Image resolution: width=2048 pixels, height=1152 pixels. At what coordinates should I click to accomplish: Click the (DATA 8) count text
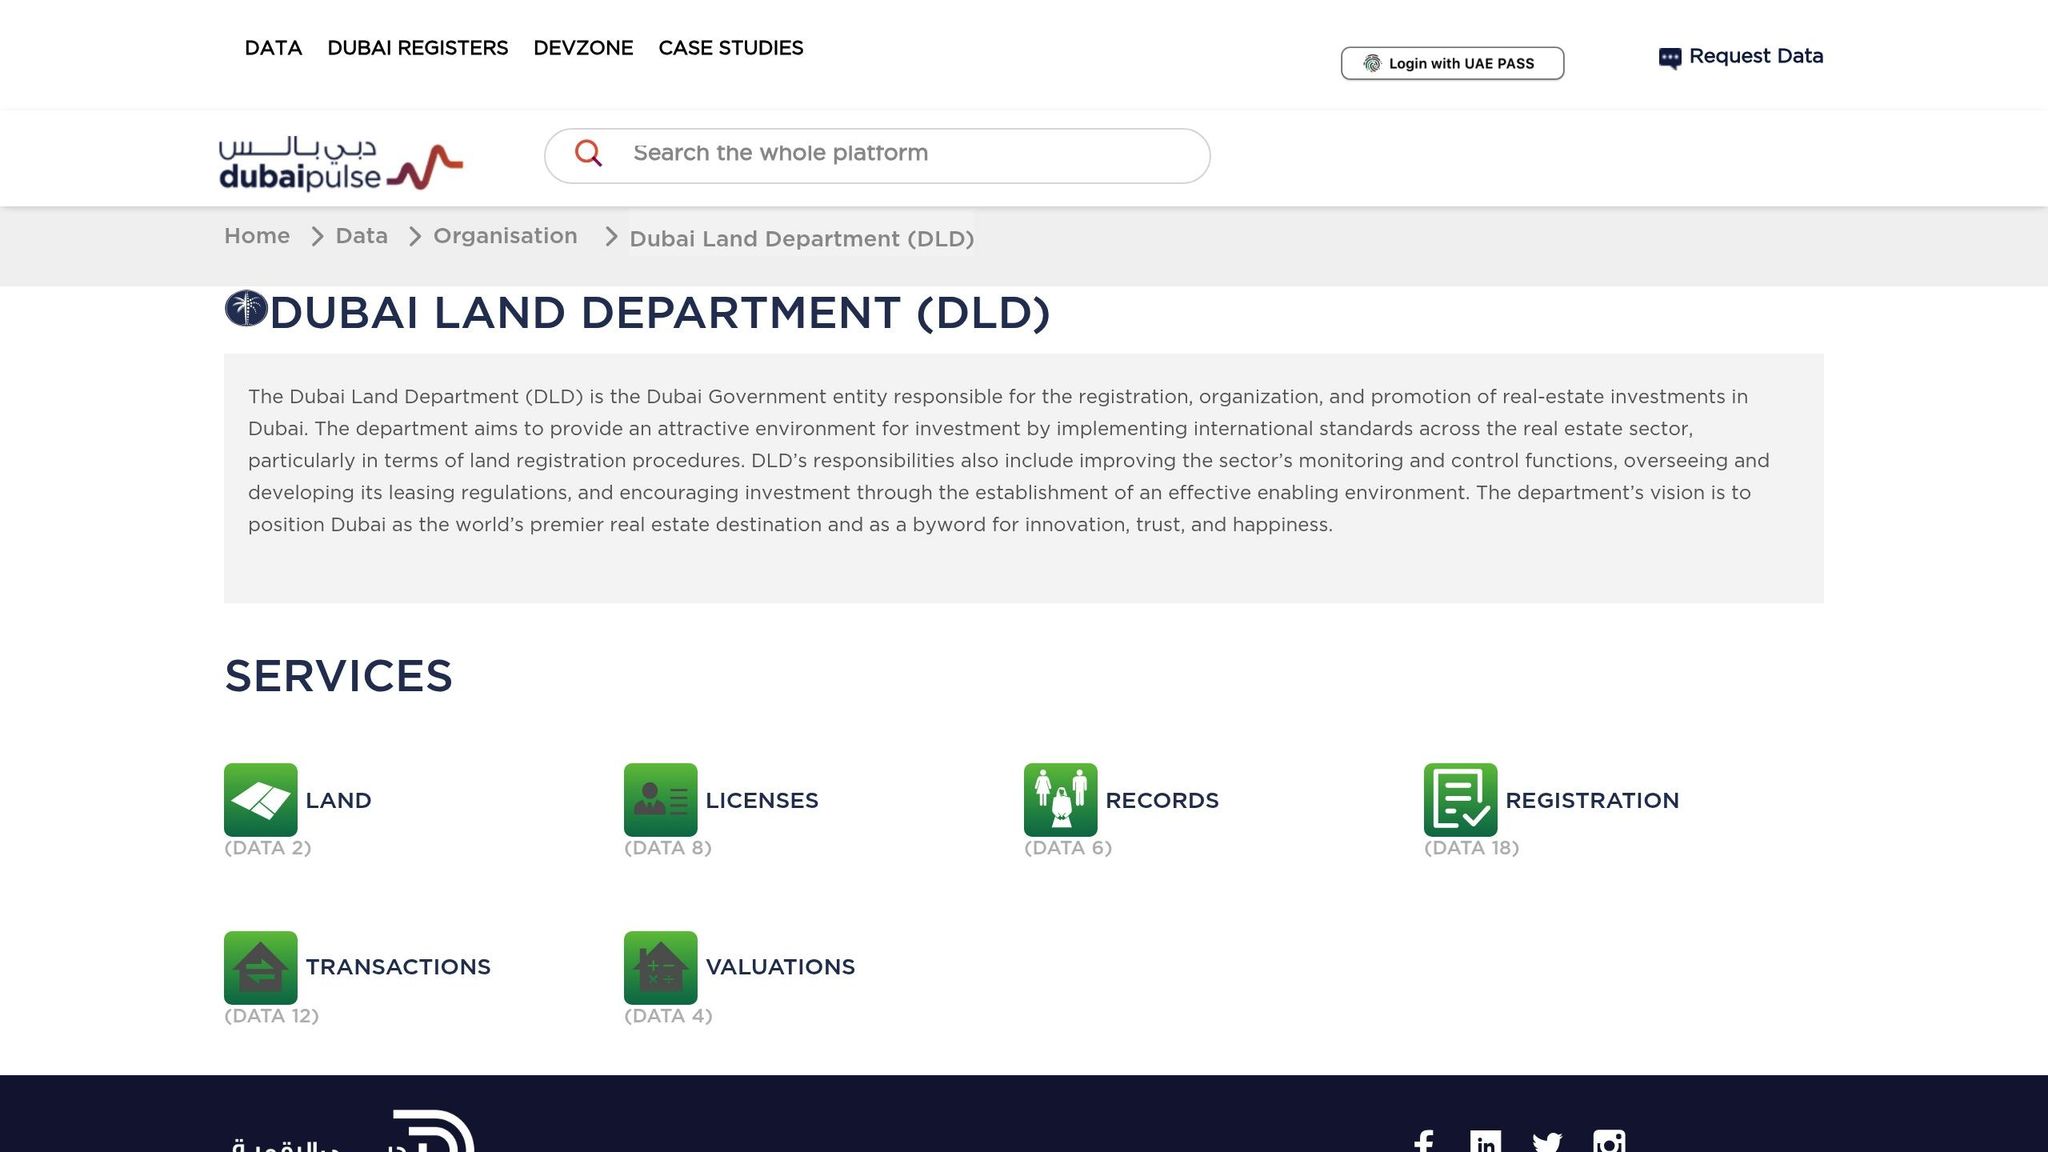[x=668, y=848]
